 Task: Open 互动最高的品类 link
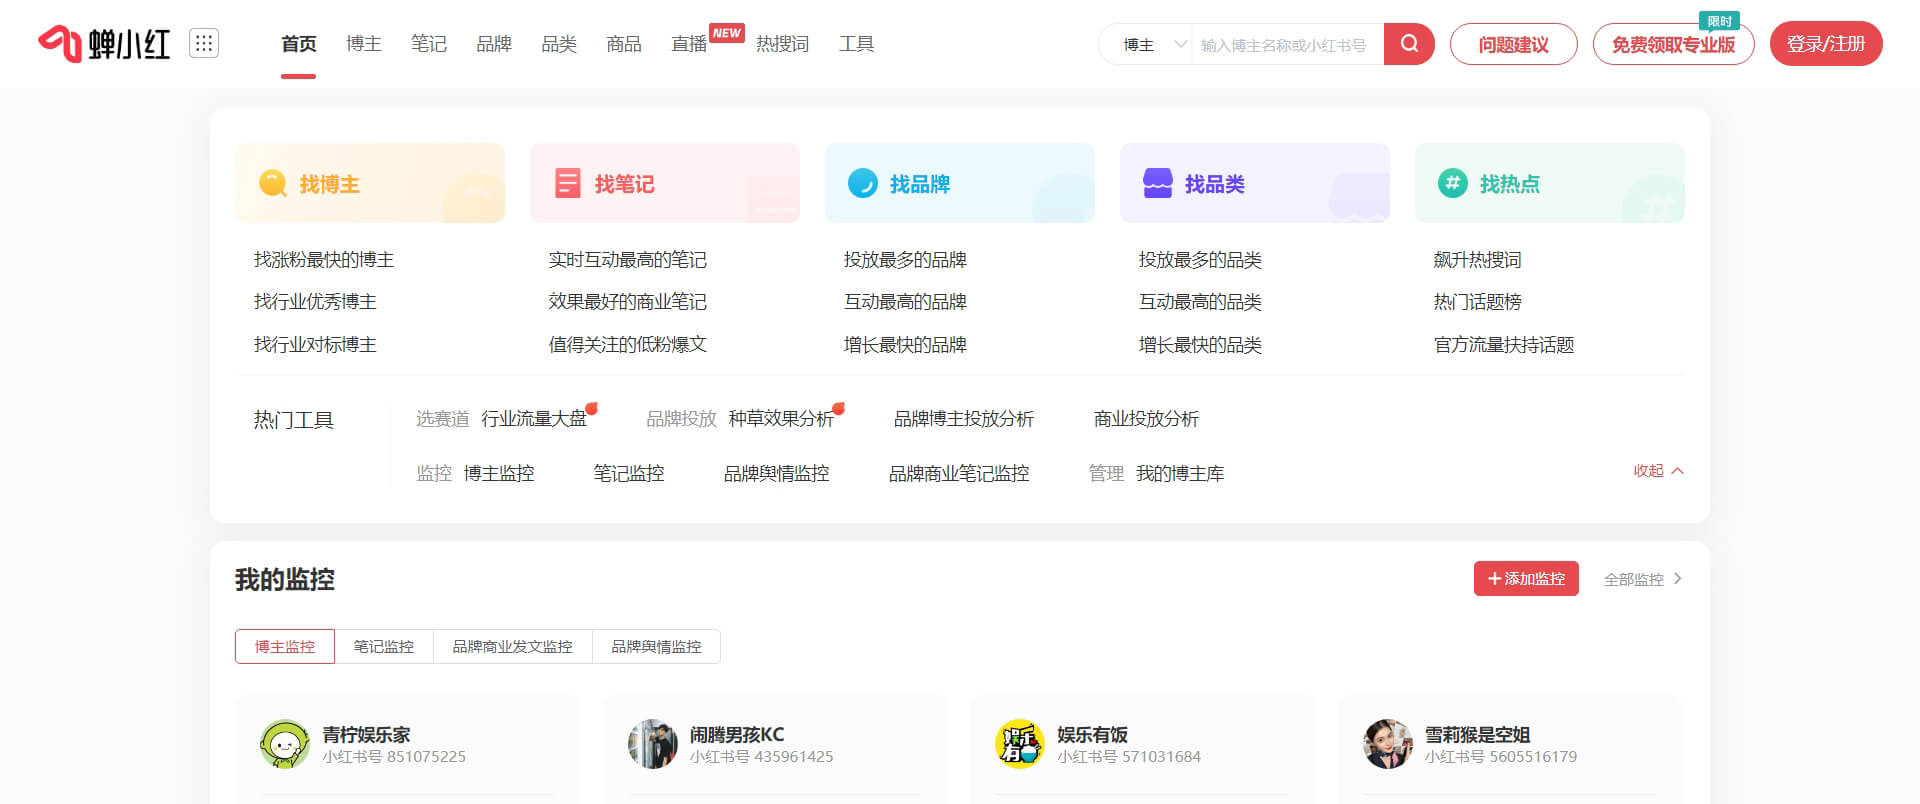click(1200, 302)
